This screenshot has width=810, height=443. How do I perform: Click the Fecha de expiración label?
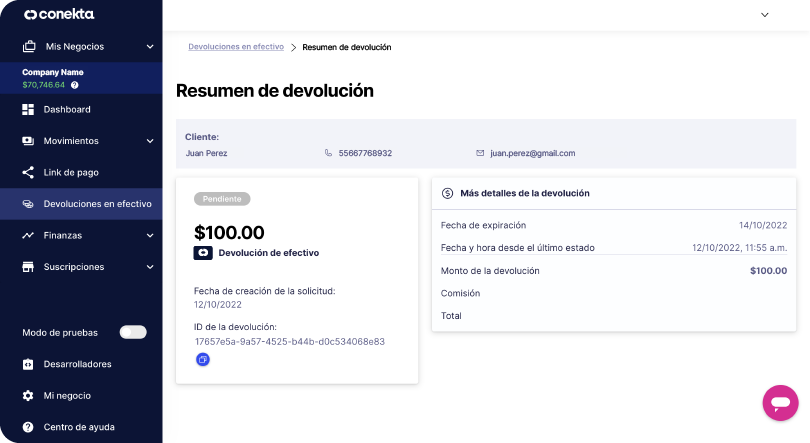pyautogui.click(x=484, y=225)
